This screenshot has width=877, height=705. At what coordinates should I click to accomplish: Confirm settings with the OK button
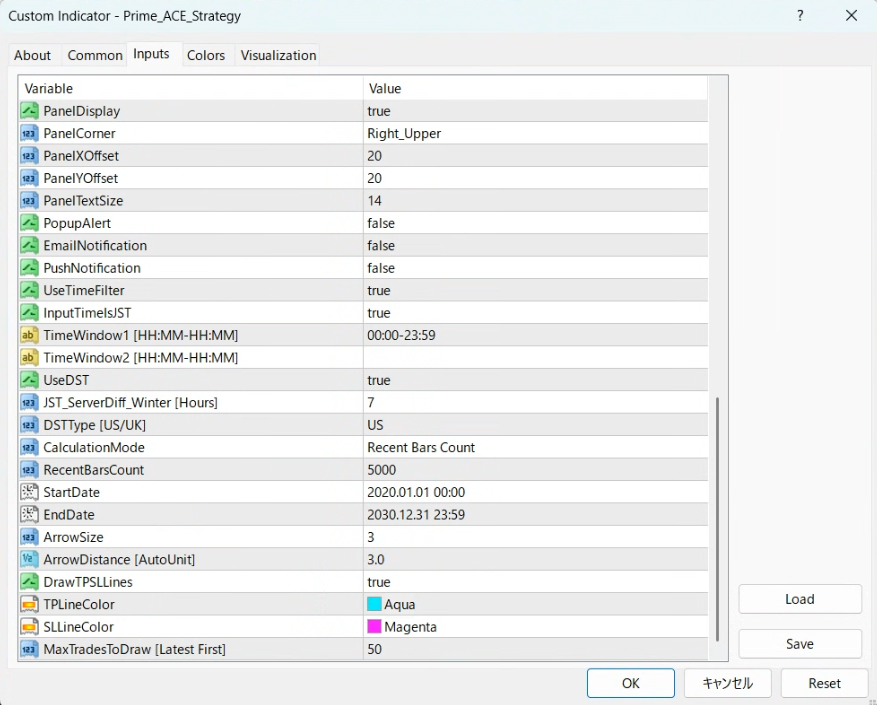pyautogui.click(x=630, y=683)
